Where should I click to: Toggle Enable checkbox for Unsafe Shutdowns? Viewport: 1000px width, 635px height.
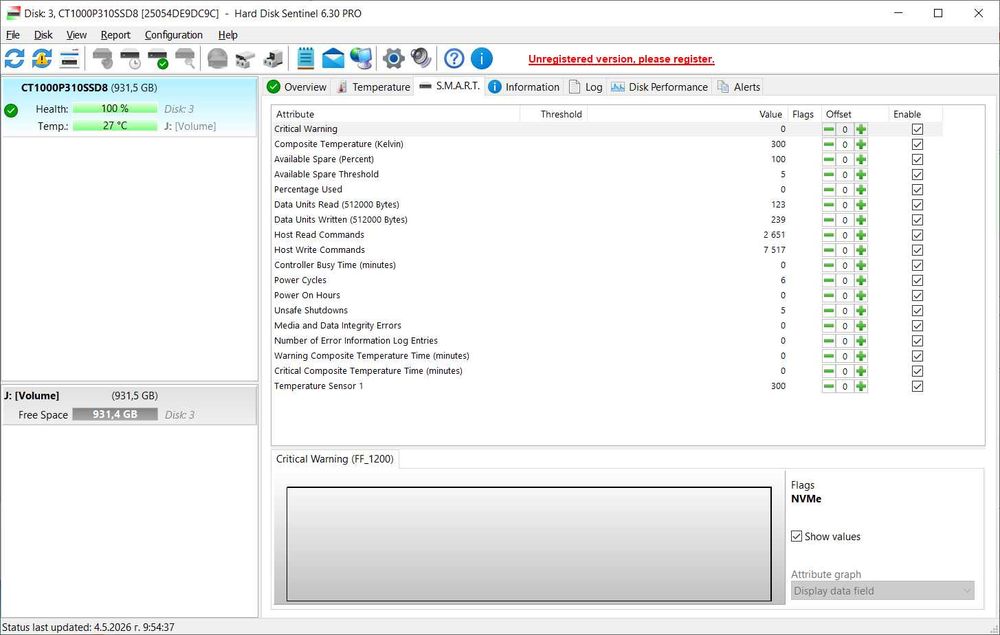[x=917, y=310]
